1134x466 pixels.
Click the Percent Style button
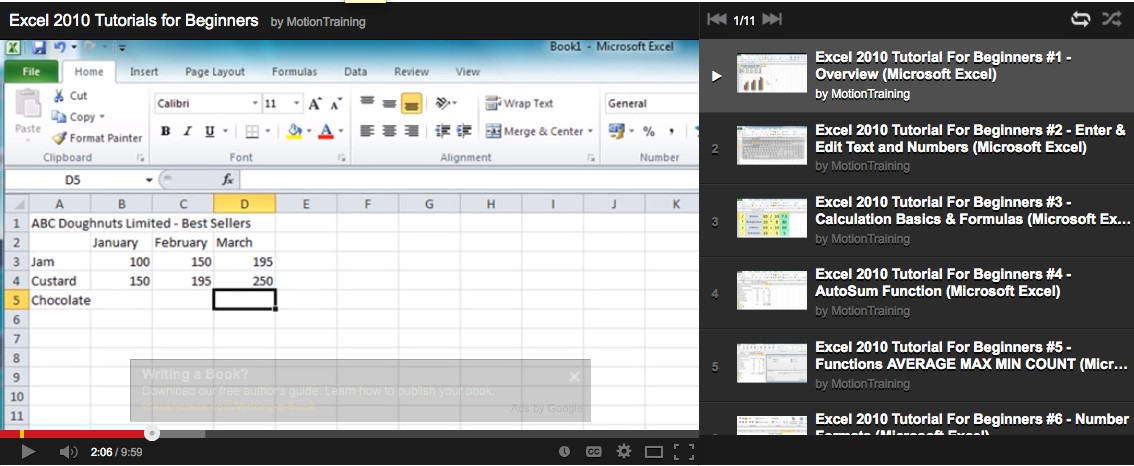[649, 131]
